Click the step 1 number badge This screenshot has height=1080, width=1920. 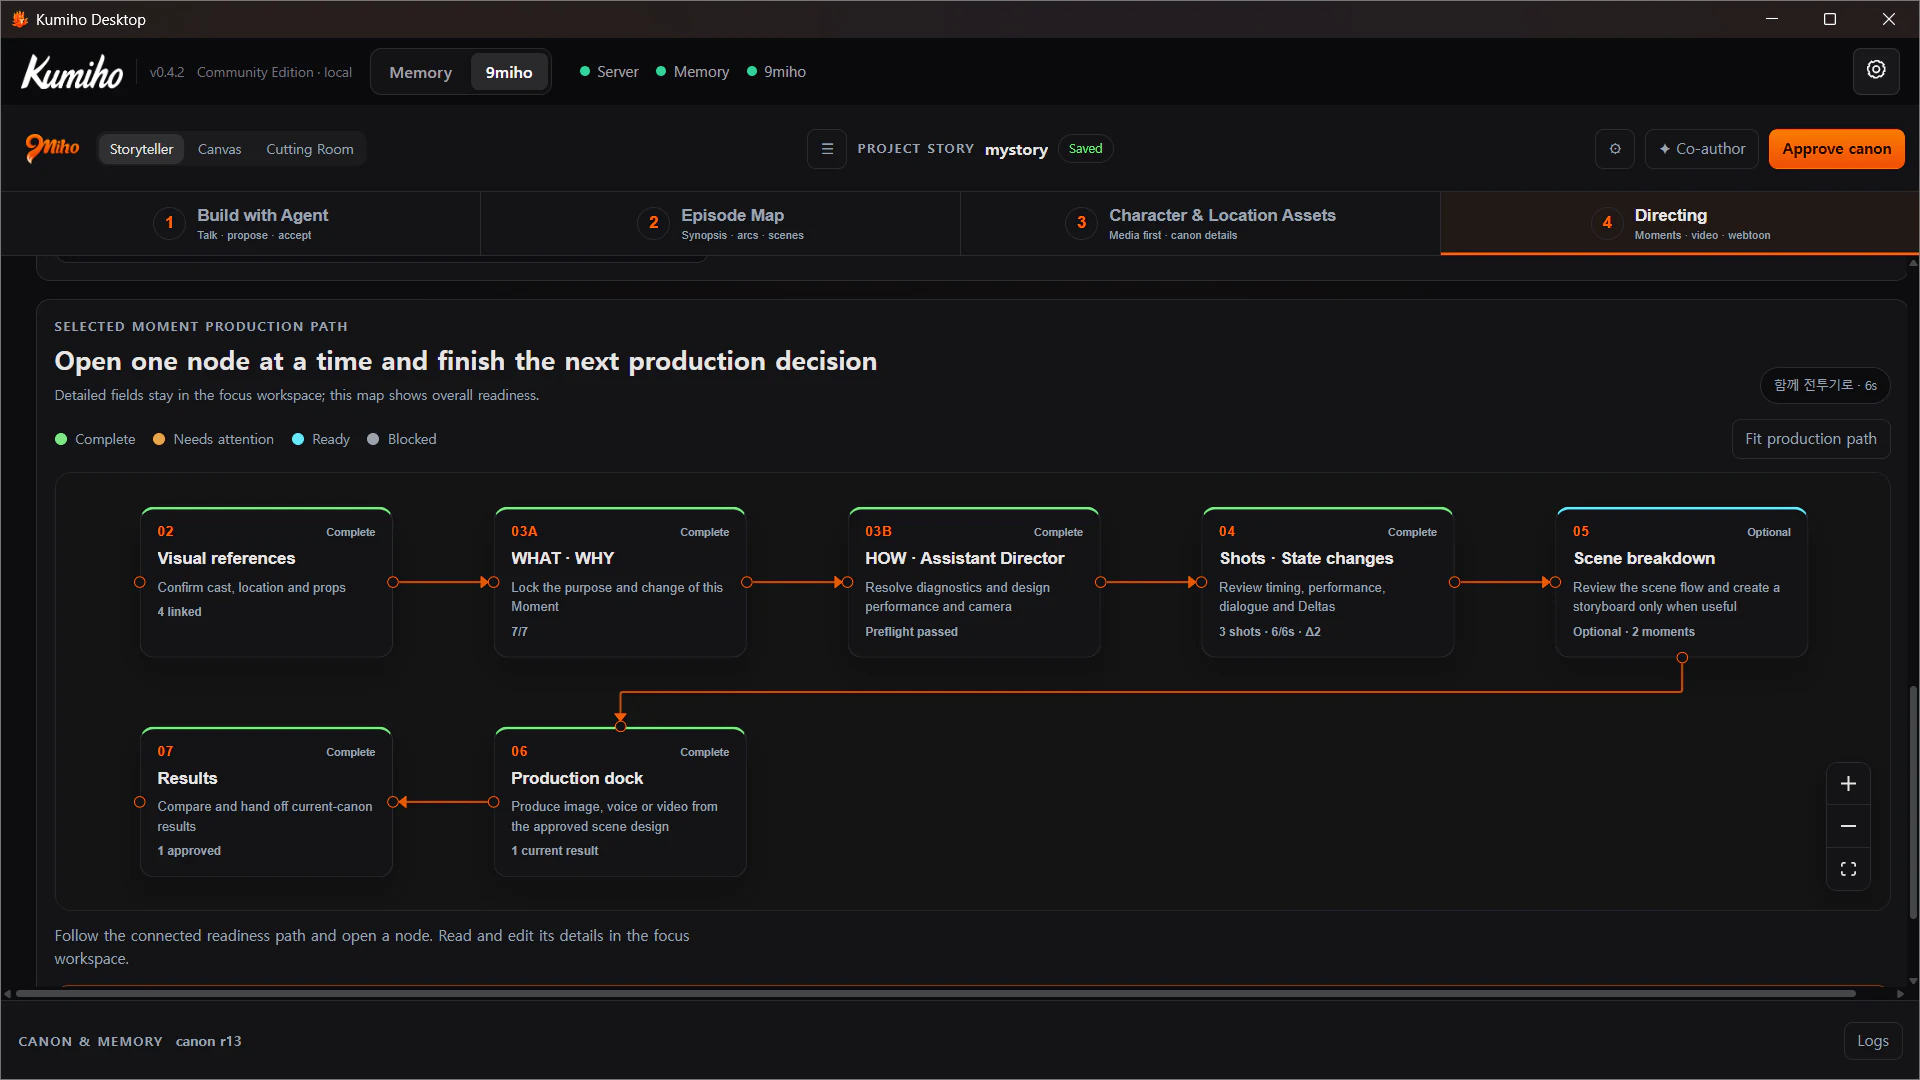coord(169,222)
